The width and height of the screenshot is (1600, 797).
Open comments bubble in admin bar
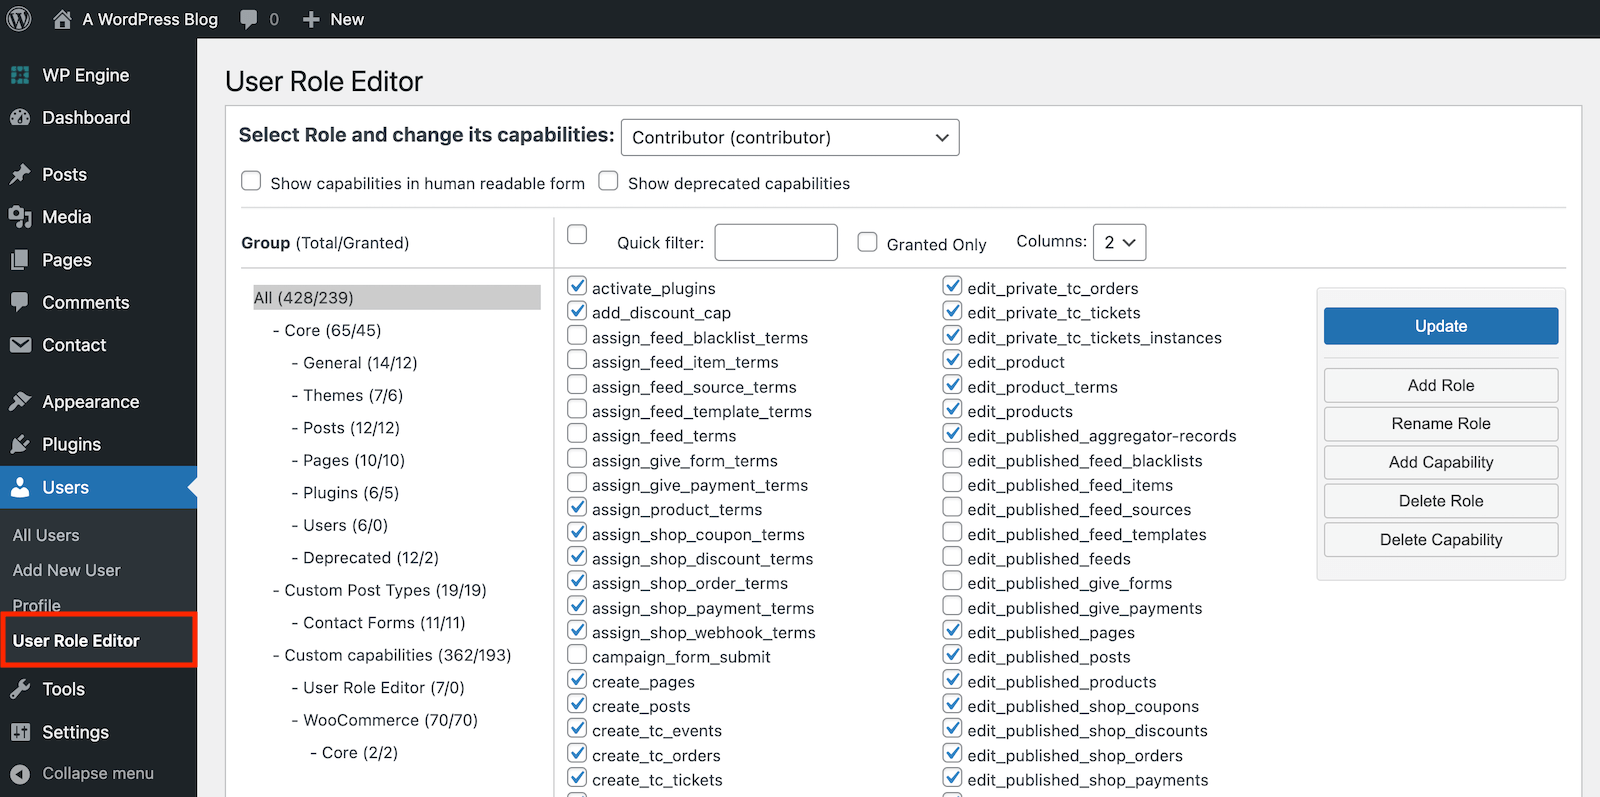point(249,20)
